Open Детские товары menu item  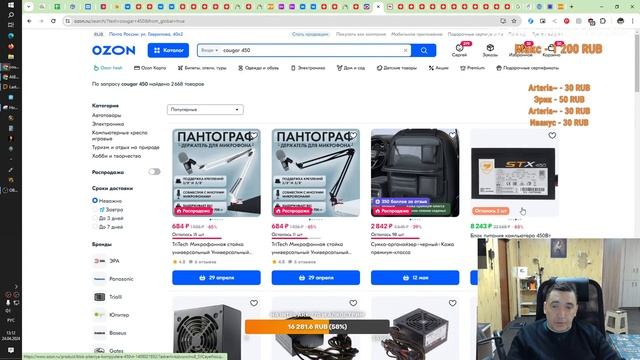pyautogui.click(x=396, y=68)
